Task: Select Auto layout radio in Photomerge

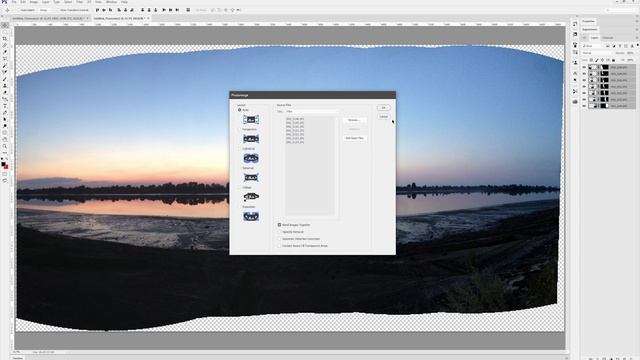Action: (x=240, y=110)
